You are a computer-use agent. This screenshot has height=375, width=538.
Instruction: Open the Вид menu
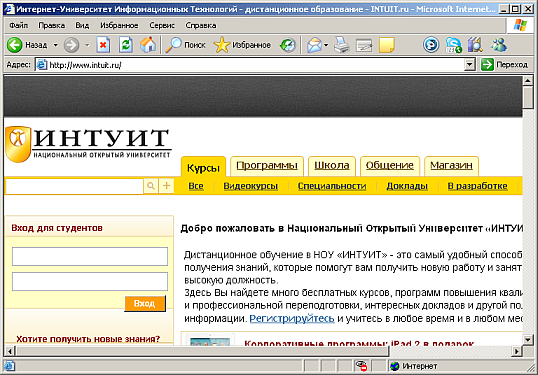(82, 25)
